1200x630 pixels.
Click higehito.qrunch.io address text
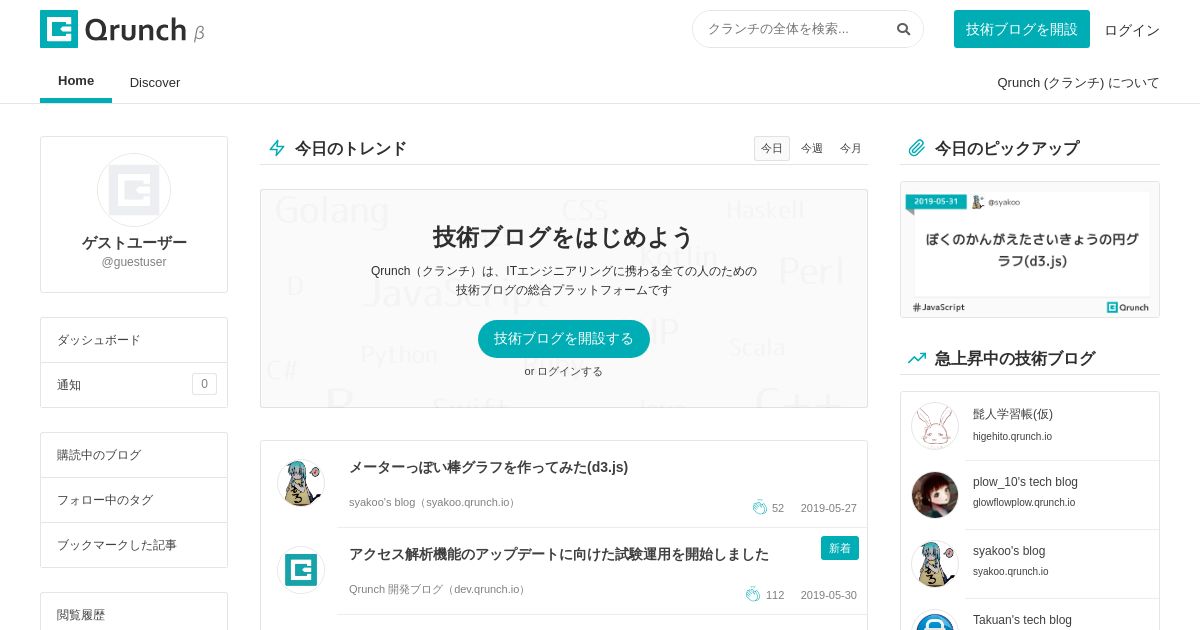point(1012,436)
